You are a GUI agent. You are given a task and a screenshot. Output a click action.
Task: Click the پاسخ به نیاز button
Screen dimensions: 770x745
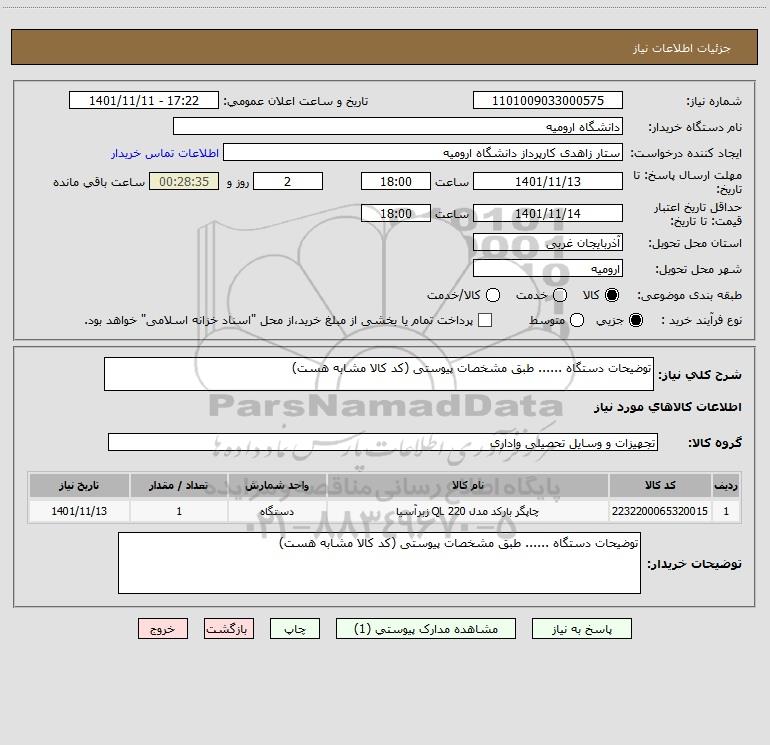pos(582,629)
